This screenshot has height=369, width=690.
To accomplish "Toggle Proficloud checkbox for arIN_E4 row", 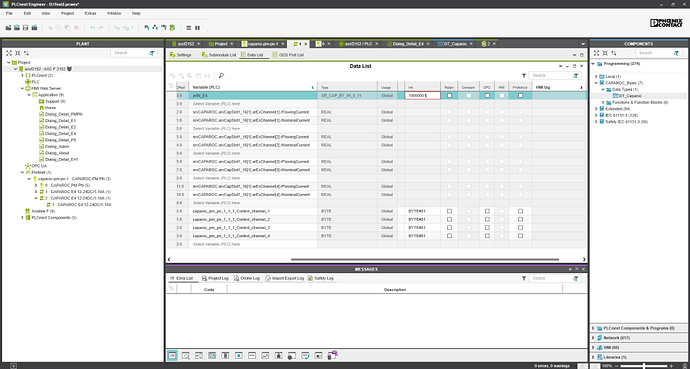I will tap(521, 95).
